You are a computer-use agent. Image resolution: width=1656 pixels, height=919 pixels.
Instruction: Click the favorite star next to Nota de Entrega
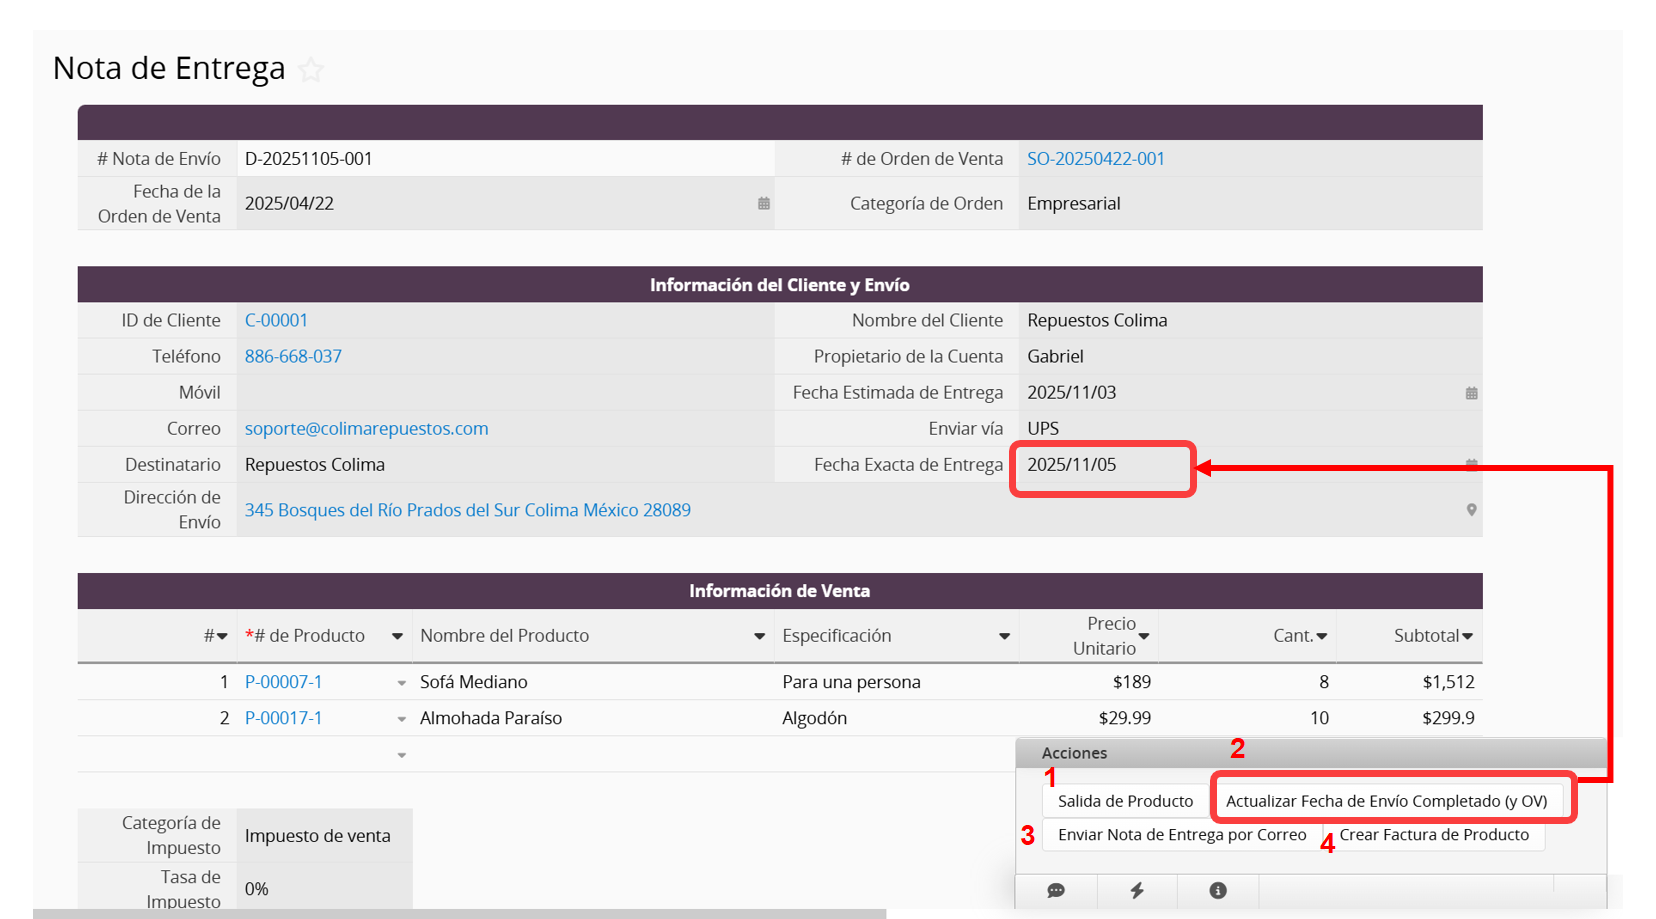click(311, 70)
